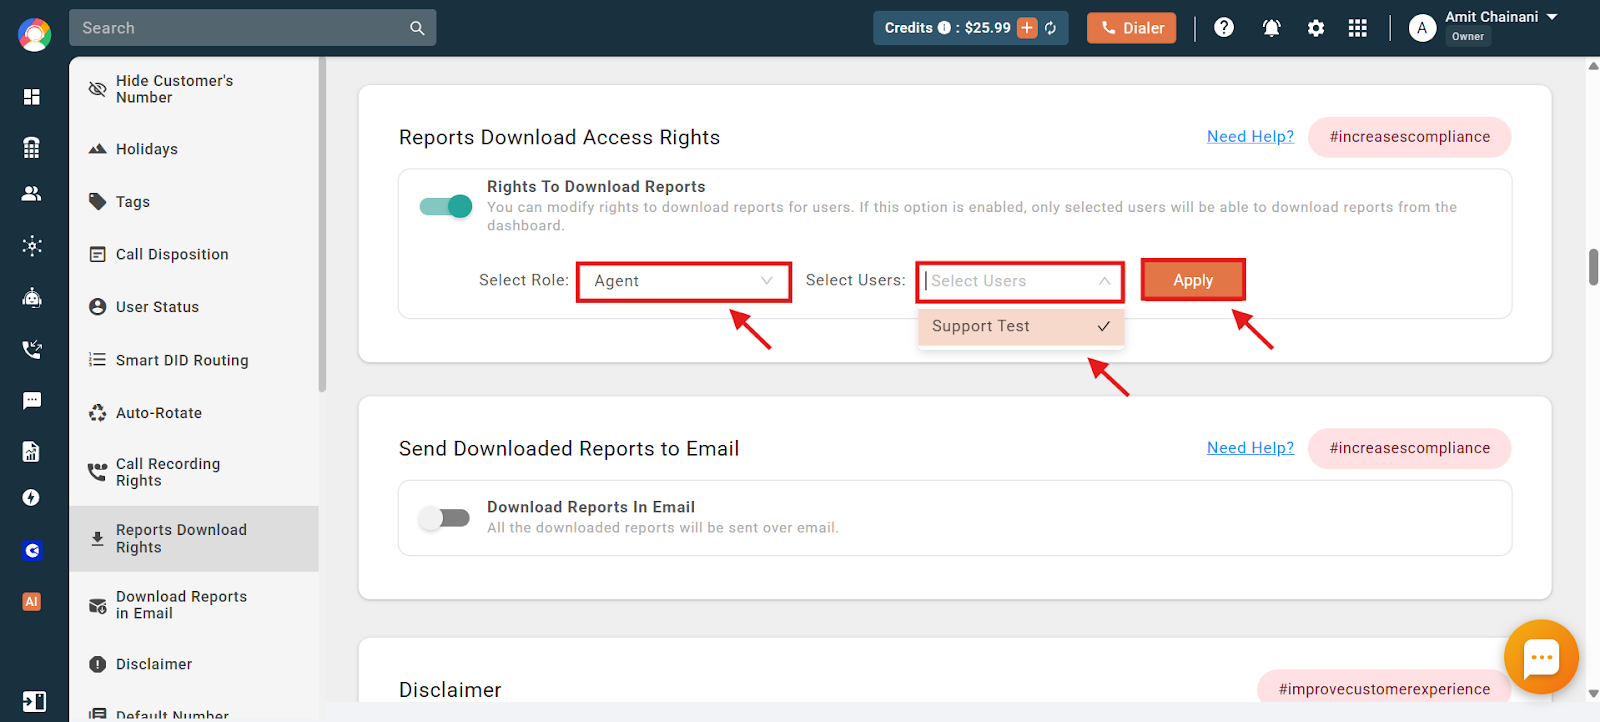Click Need Help link for Send Reports Email
The width and height of the screenshot is (1600, 722).
[x=1250, y=447]
